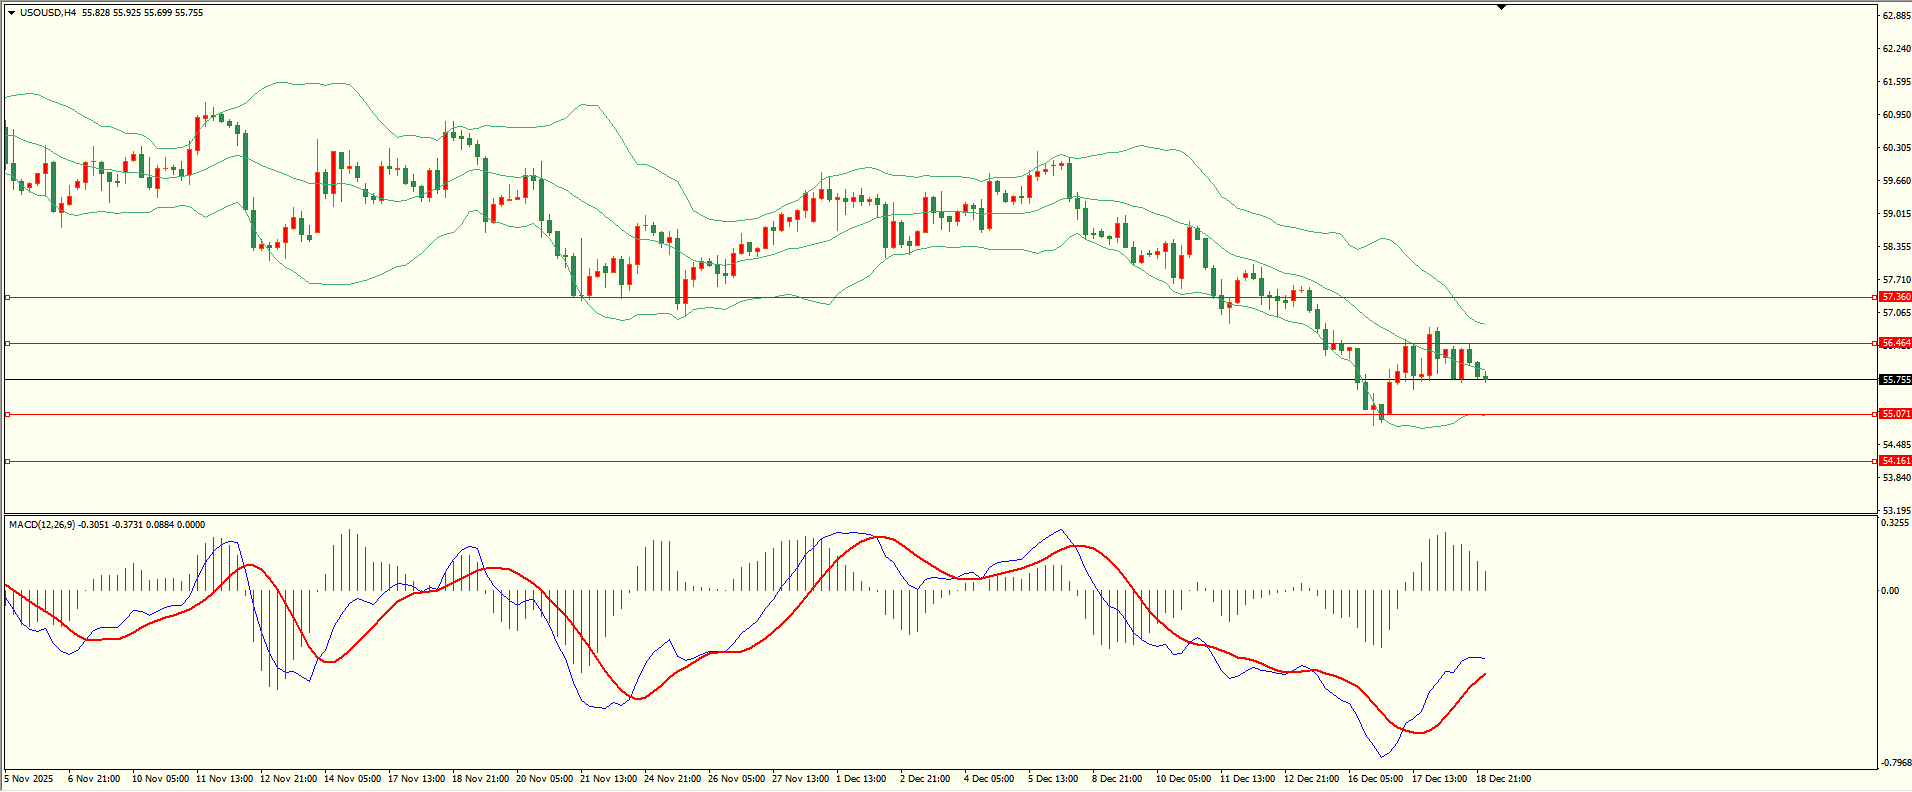1912x792 pixels.
Task: Grab left handle of the 54.161 line
Action: 8,461
